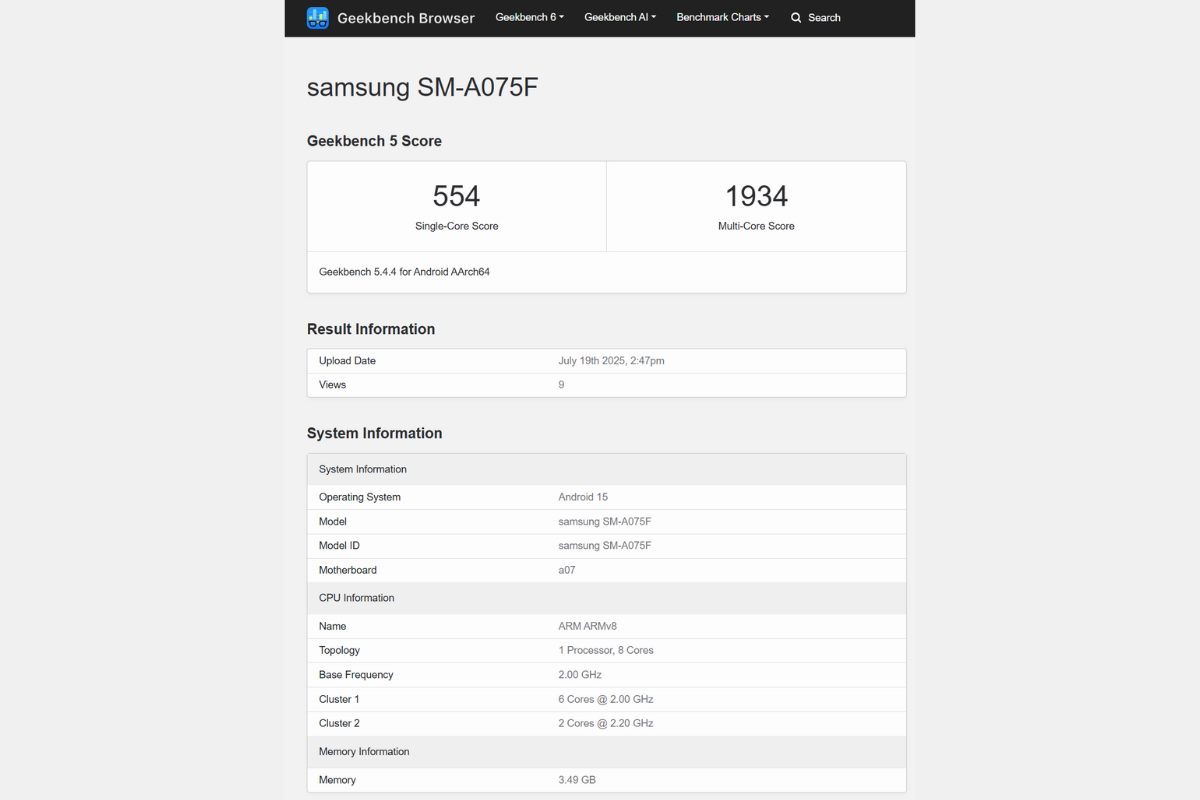
Task: Click the Cluster 1 label
Action: [339, 699]
